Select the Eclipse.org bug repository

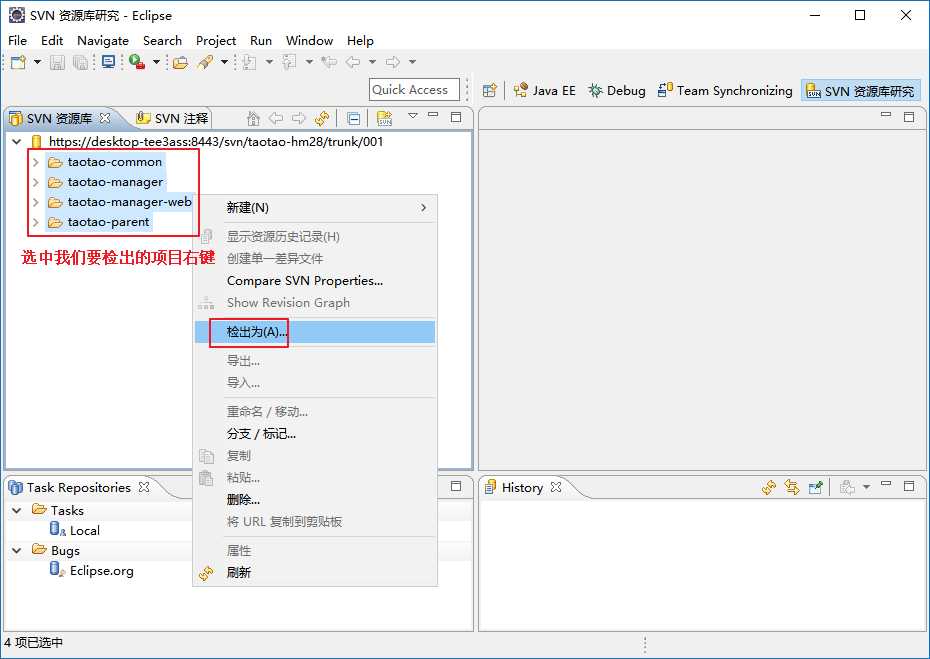coord(92,571)
